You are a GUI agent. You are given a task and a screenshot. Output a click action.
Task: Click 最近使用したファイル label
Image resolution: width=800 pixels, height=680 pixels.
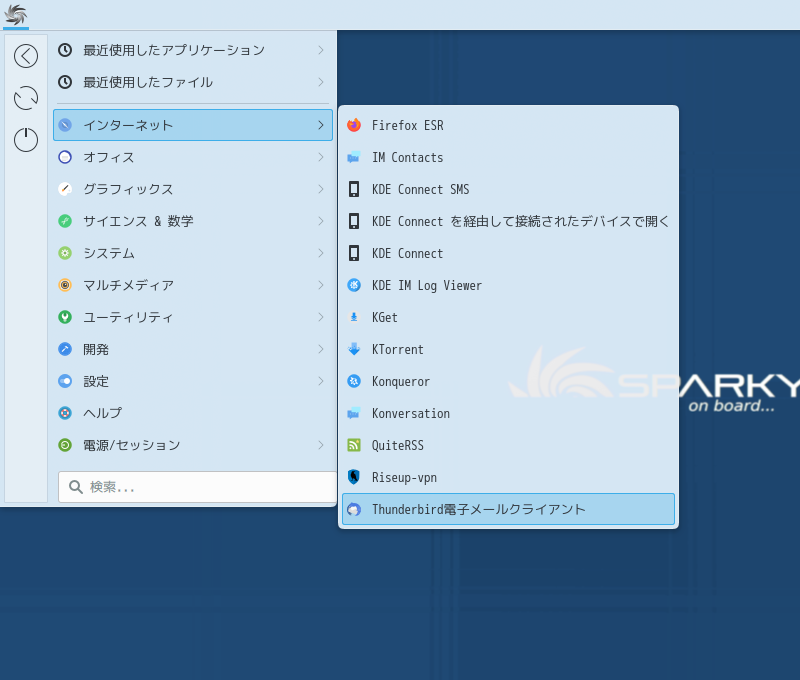(148, 82)
